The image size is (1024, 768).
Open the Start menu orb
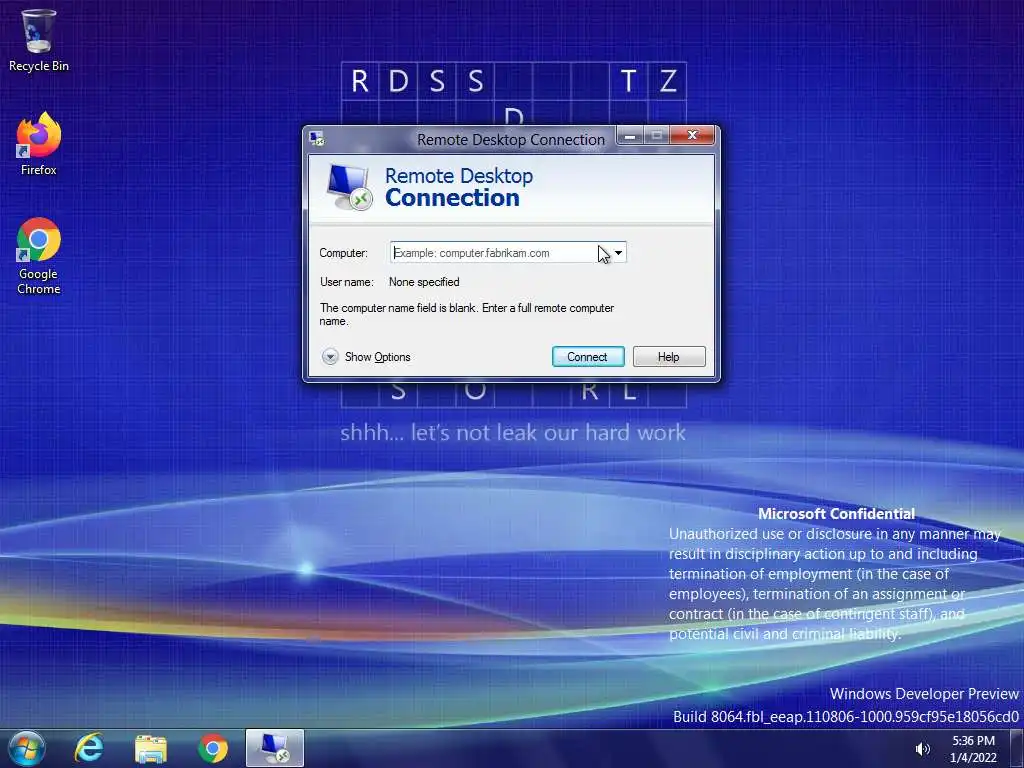coord(27,748)
